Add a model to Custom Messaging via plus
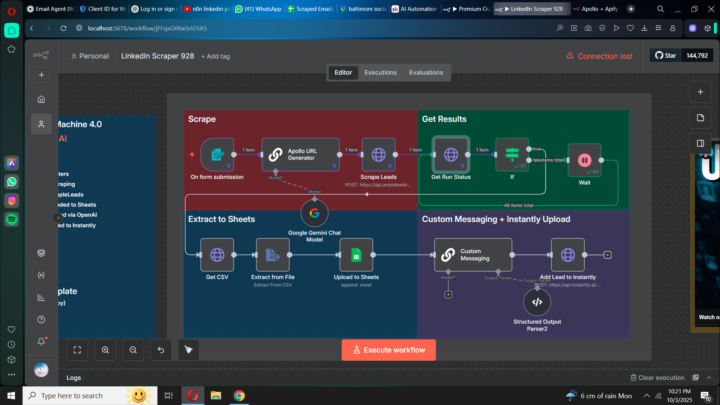This screenshot has width=720, height=405. point(448,294)
